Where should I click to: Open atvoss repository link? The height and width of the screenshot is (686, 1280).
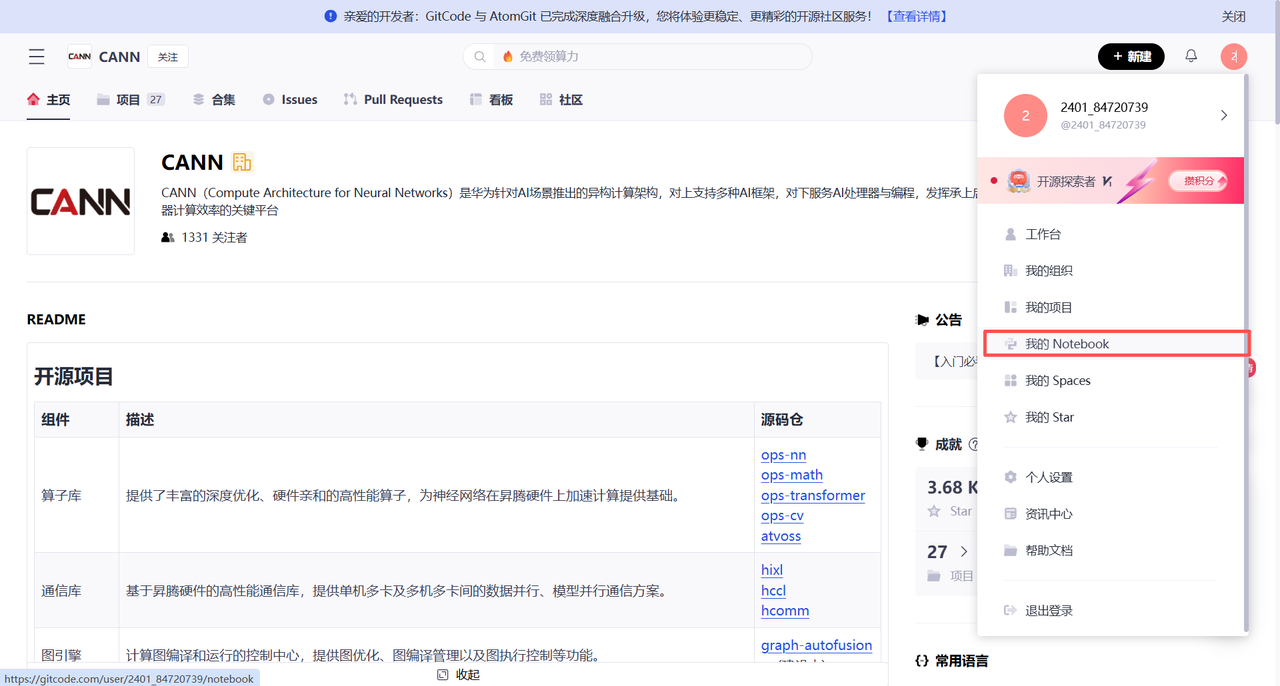pyautogui.click(x=781, y=536)
